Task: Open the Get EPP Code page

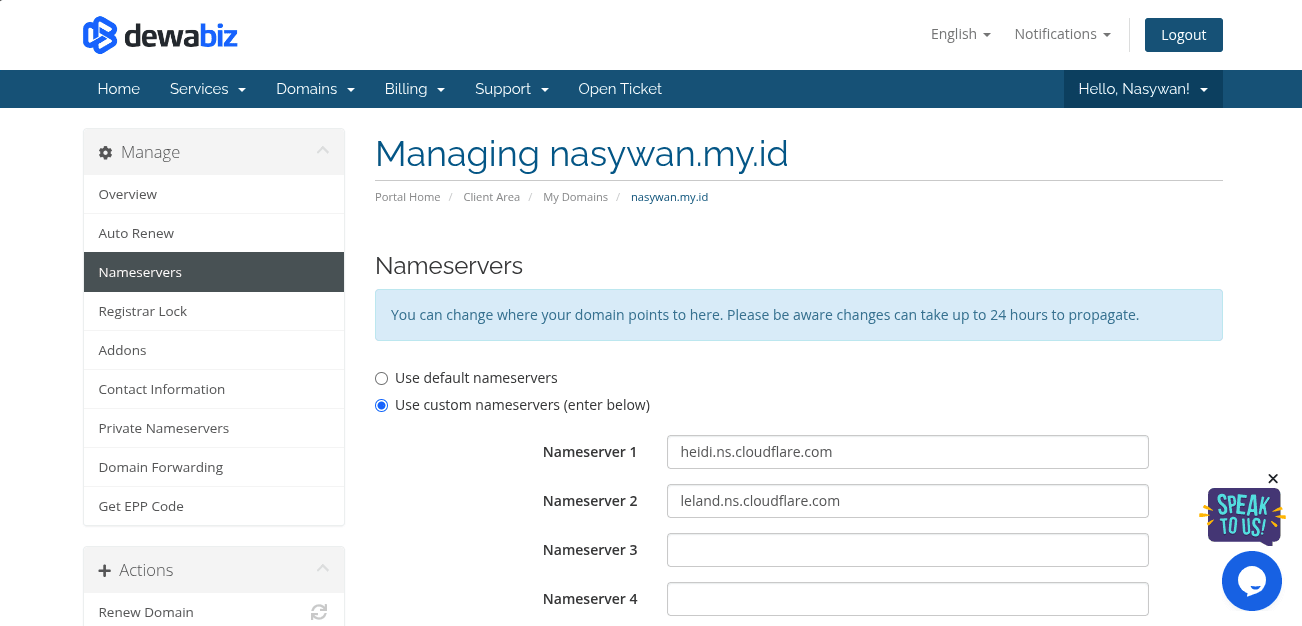Action: 141,506
